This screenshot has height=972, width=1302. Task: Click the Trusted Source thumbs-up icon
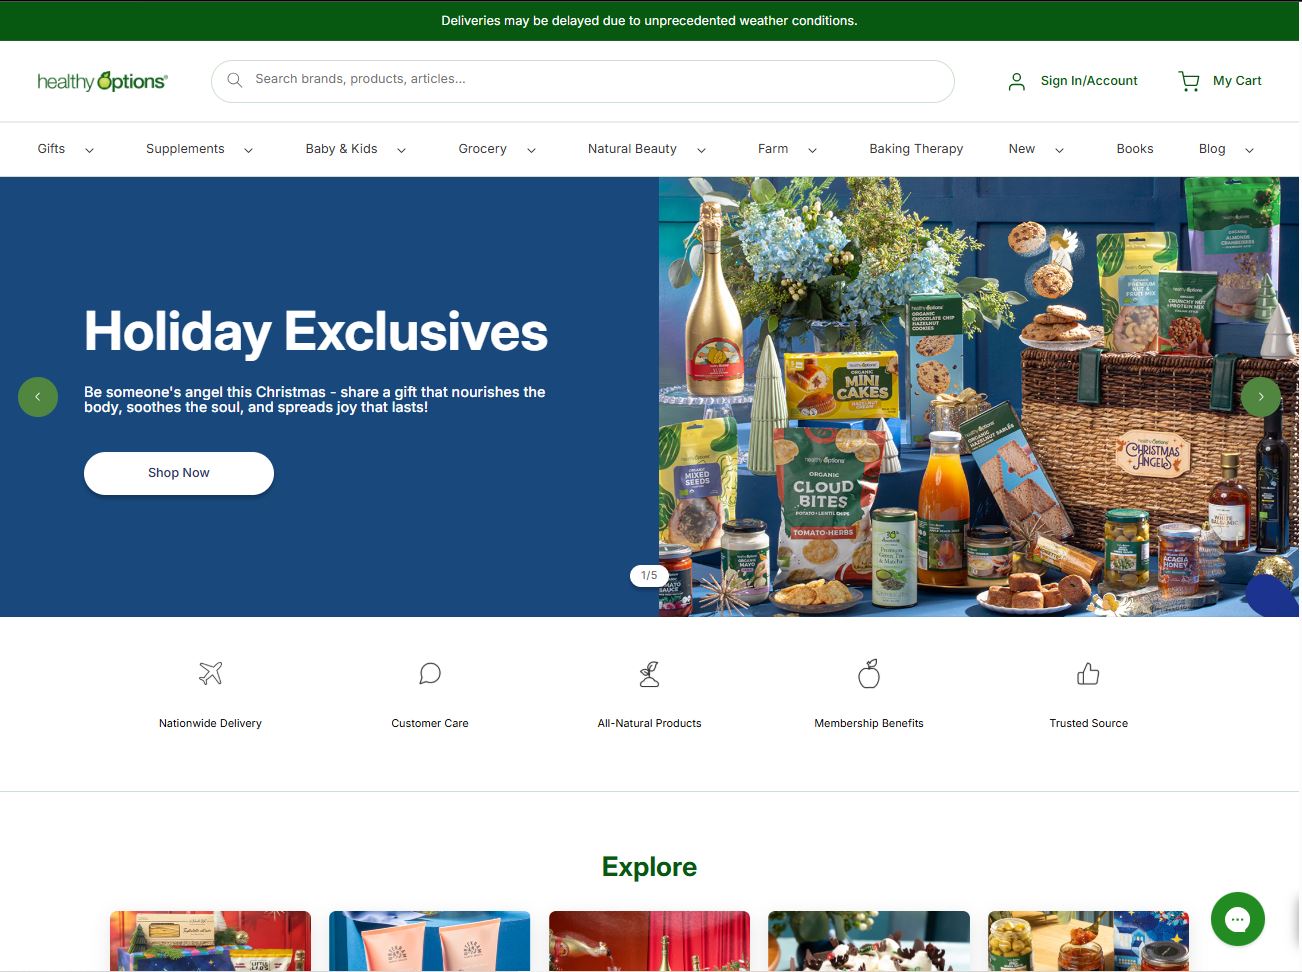click(x=1088, y=674)
